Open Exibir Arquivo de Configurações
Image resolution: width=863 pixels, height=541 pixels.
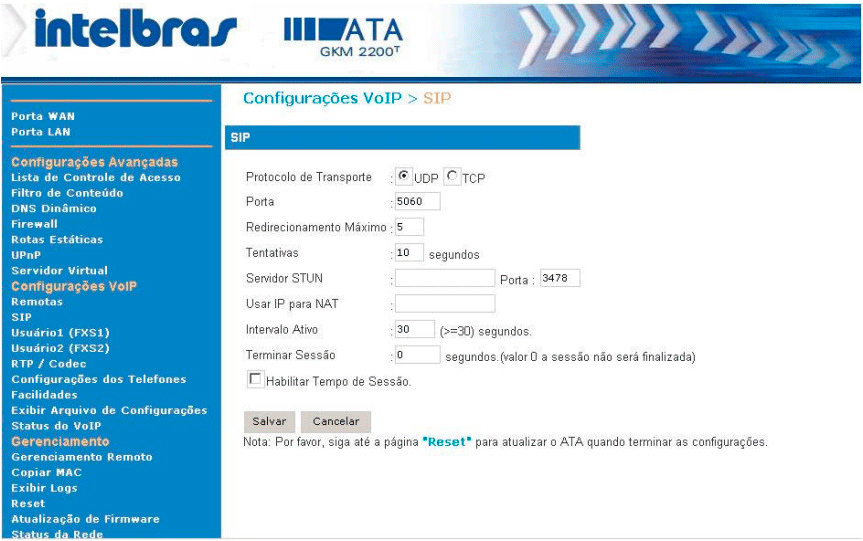click(110, 410)
